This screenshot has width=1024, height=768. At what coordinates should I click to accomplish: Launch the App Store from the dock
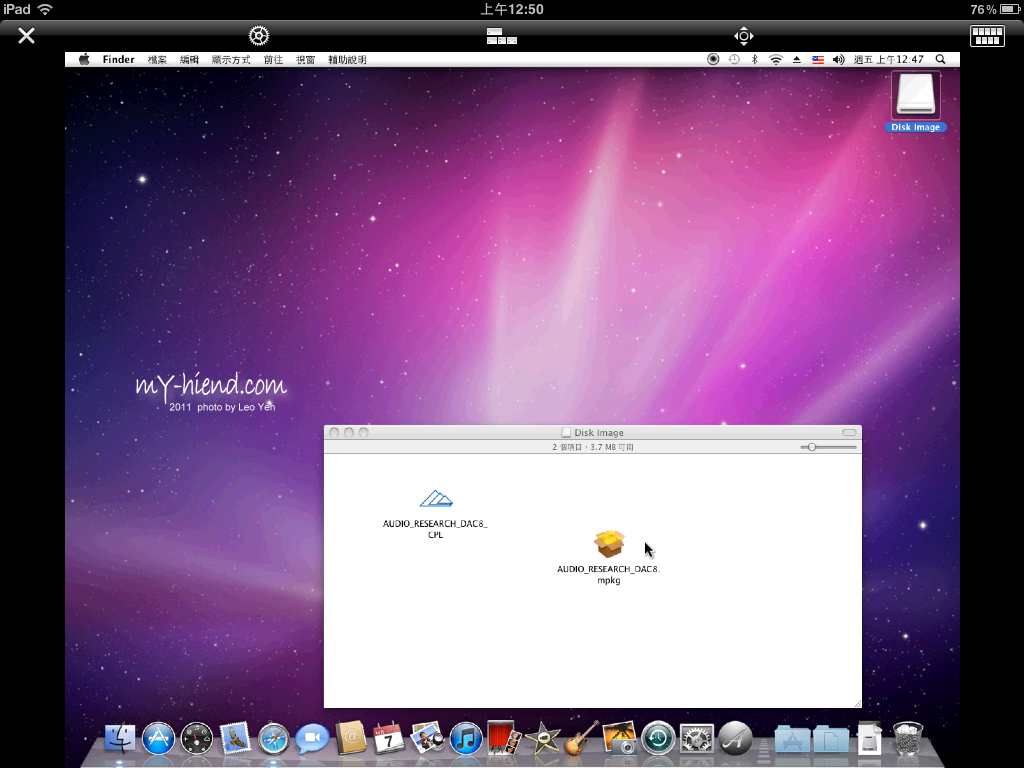tap(158, 739)
